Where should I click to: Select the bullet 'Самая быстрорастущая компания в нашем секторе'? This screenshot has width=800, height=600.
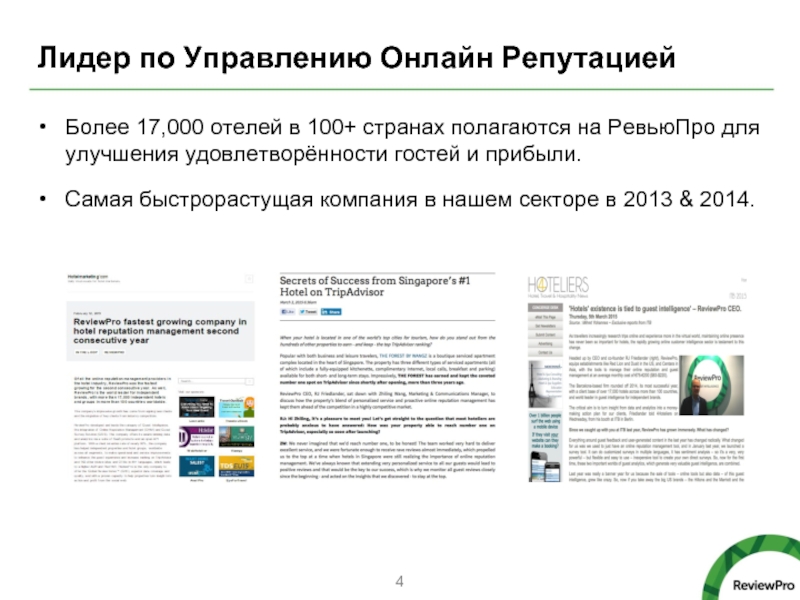pos(409,199)
